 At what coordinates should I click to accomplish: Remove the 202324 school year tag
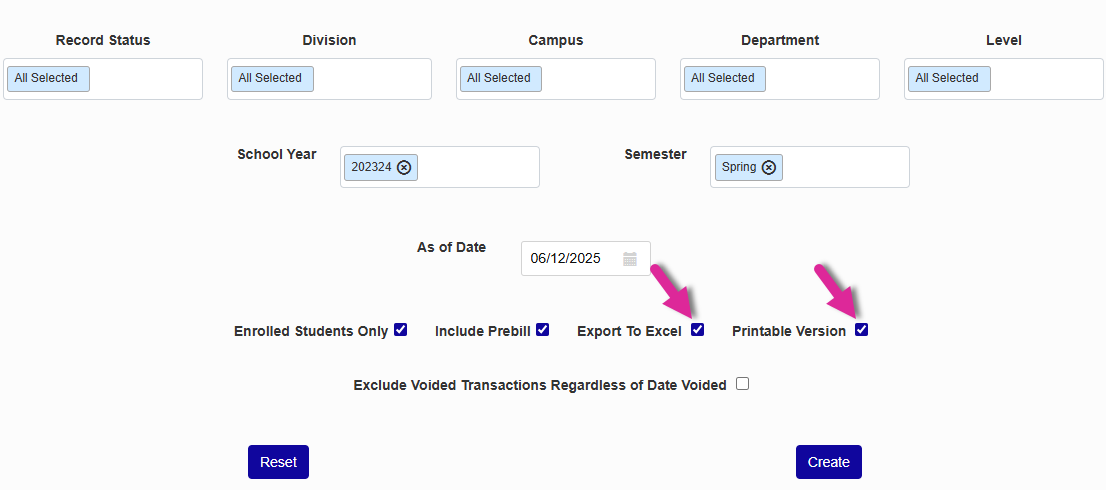pos(404,168)
